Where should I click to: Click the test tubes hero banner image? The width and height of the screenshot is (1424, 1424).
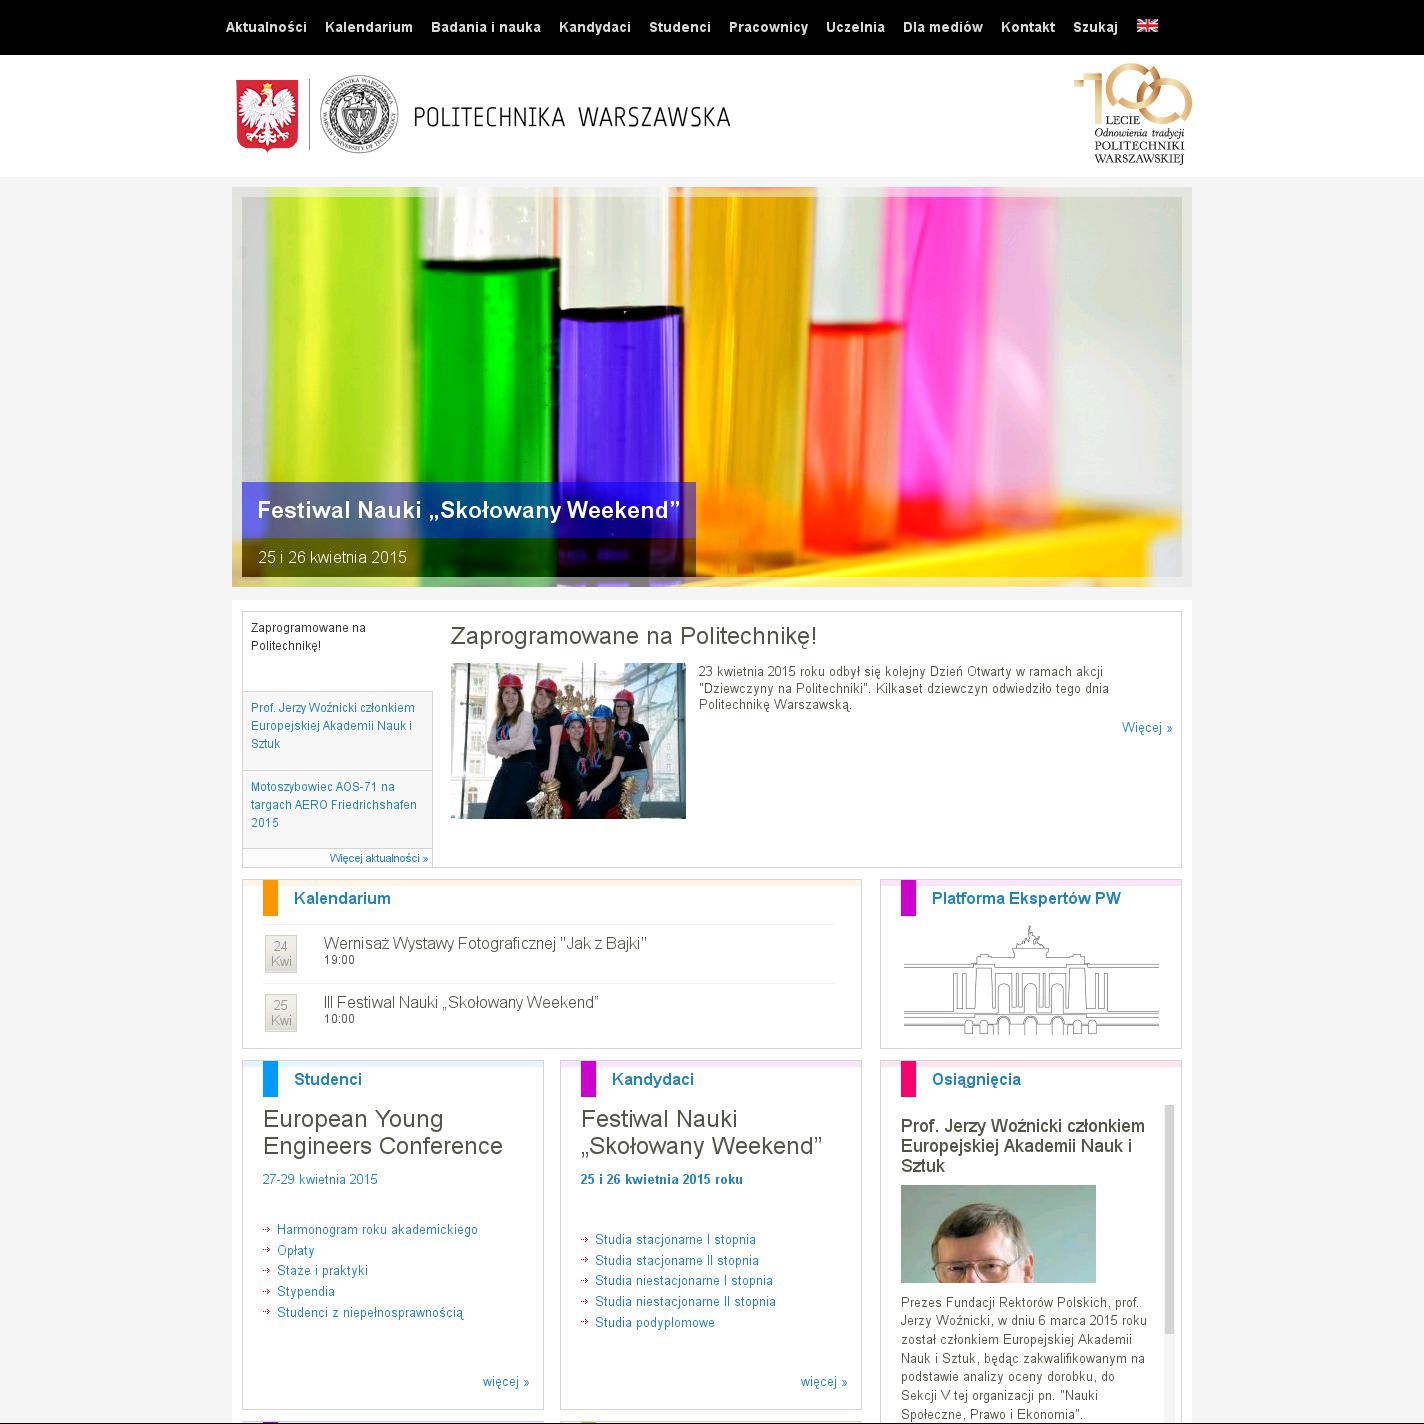point(712,387)
